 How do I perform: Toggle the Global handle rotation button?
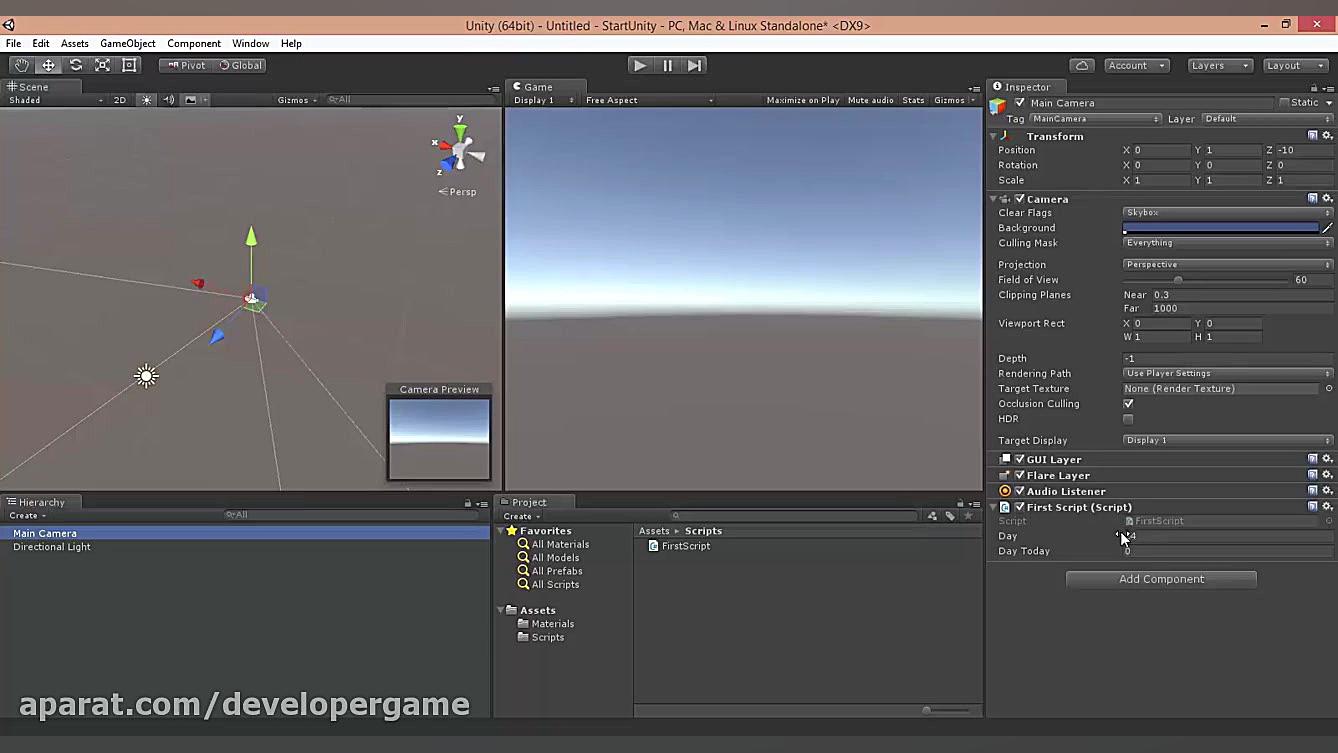point(240,65)
